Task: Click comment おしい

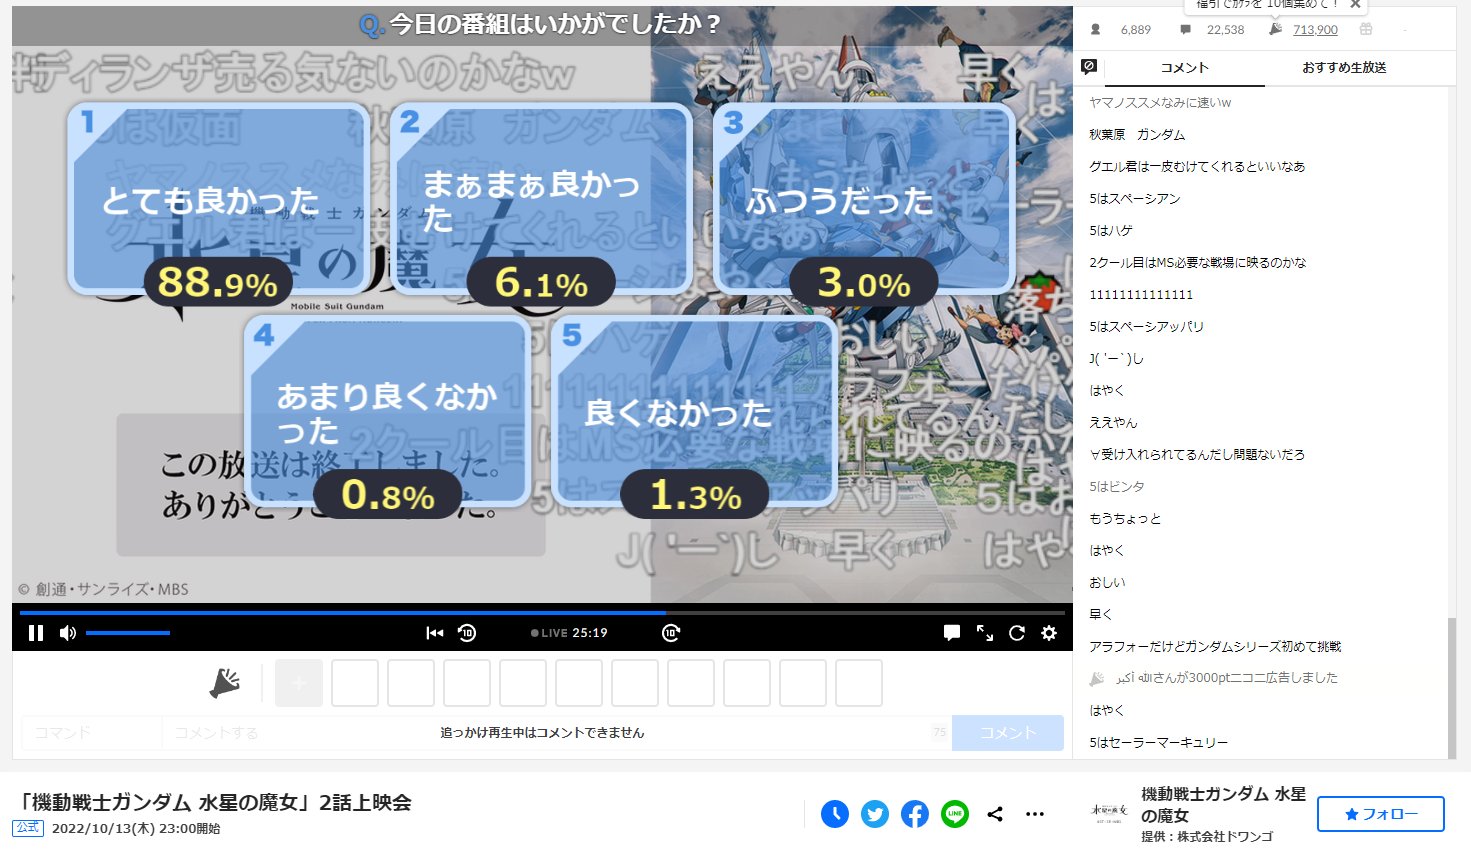Action: tap(1107, 583)
